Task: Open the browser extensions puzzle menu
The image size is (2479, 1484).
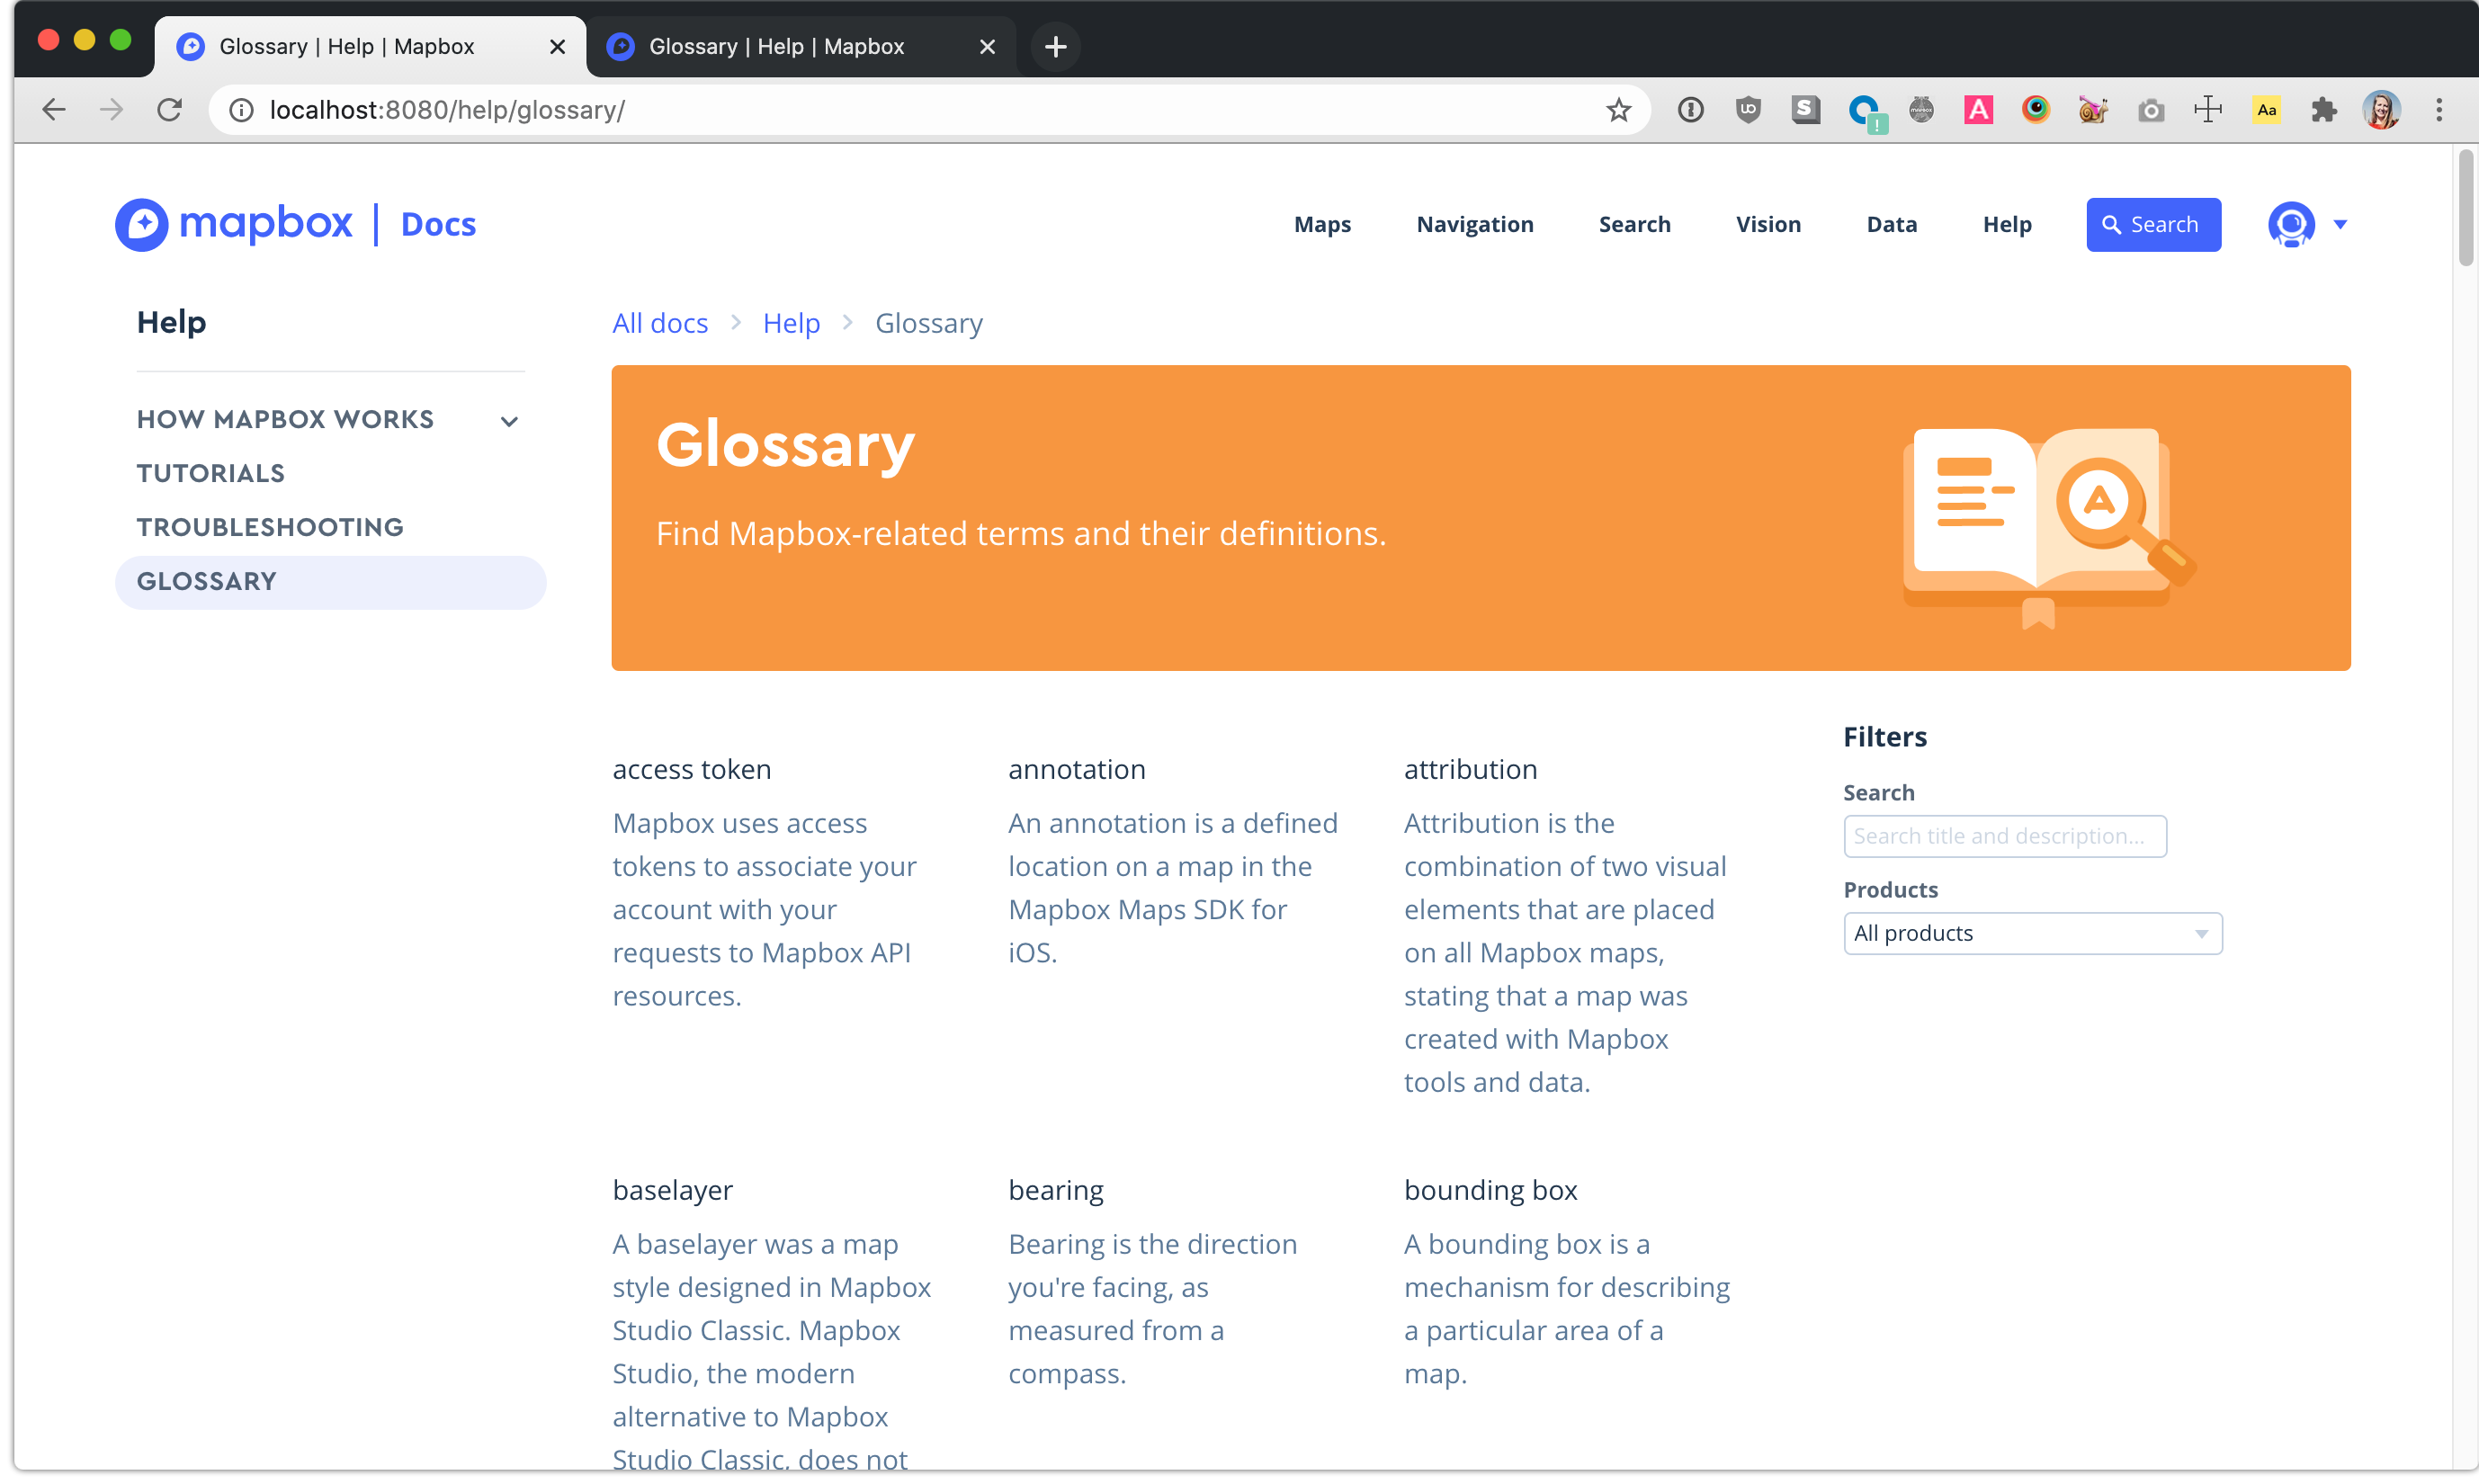Action: point(2324,110)
